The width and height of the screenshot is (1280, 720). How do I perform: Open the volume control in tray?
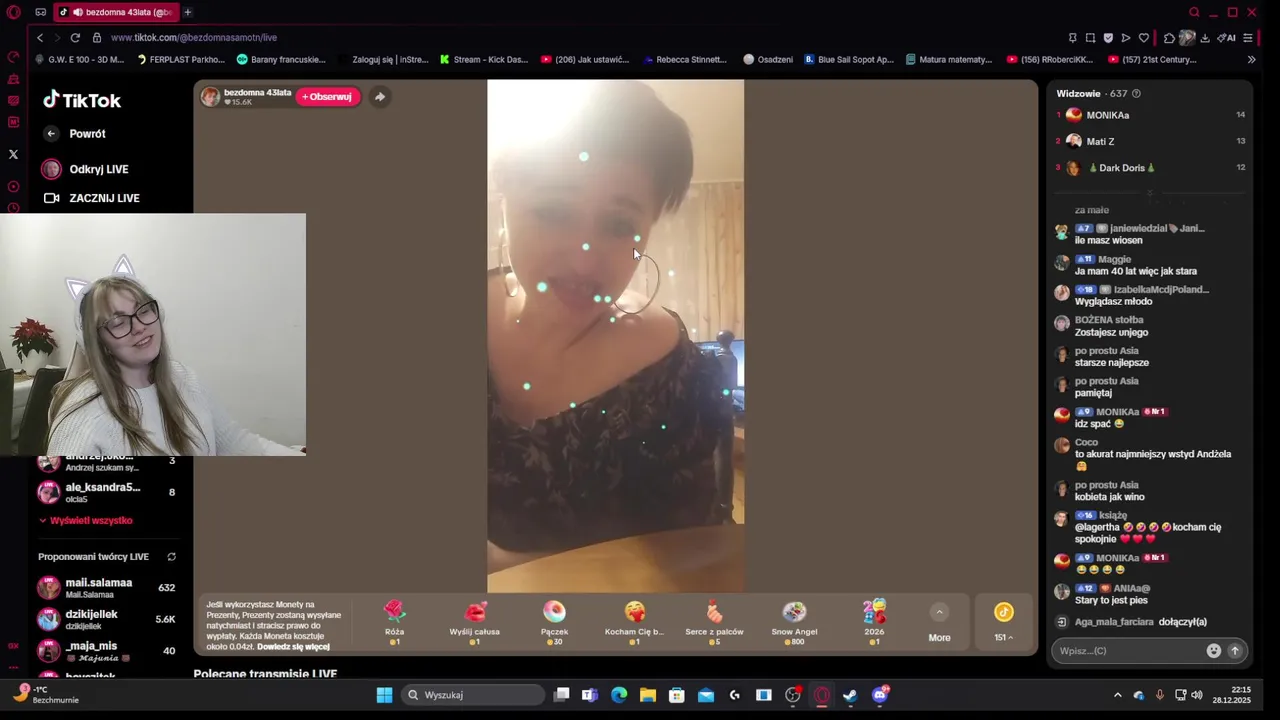coord(1197,695)
